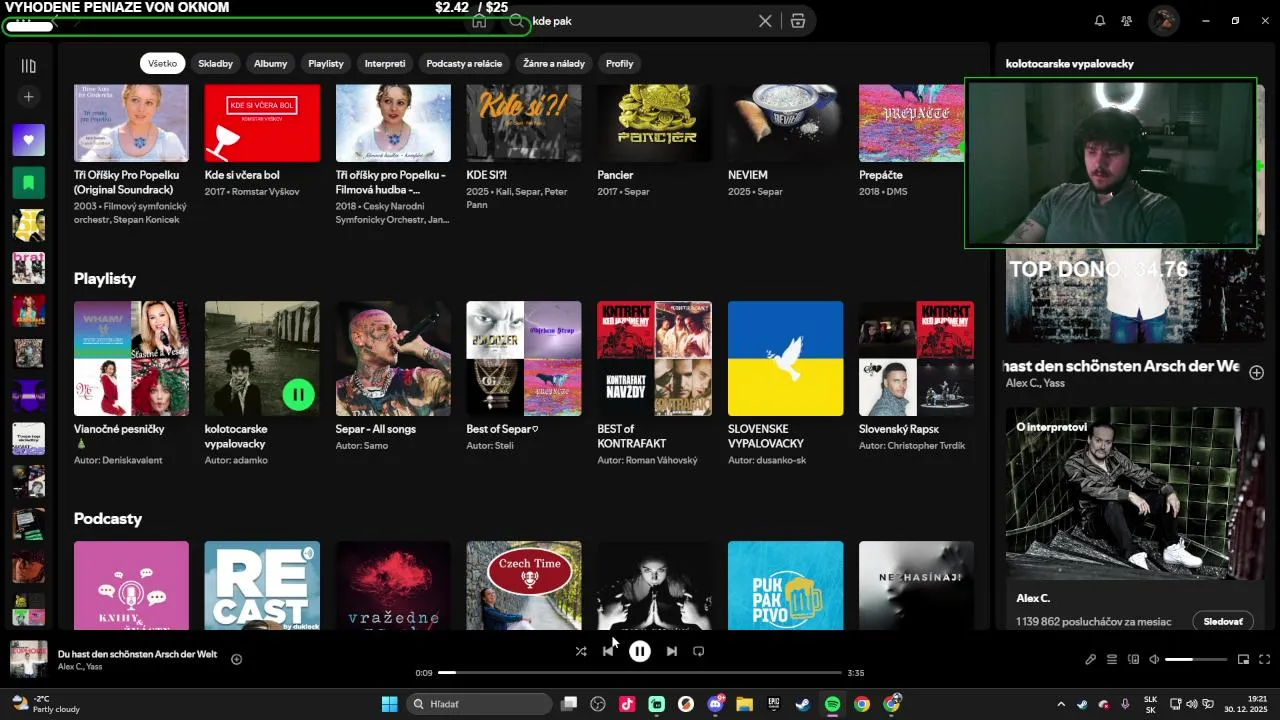Viewport: 1280px width, 720px height.
Task: Open the 'O interpretovi' artist card image
Action: pos(1135,493)
